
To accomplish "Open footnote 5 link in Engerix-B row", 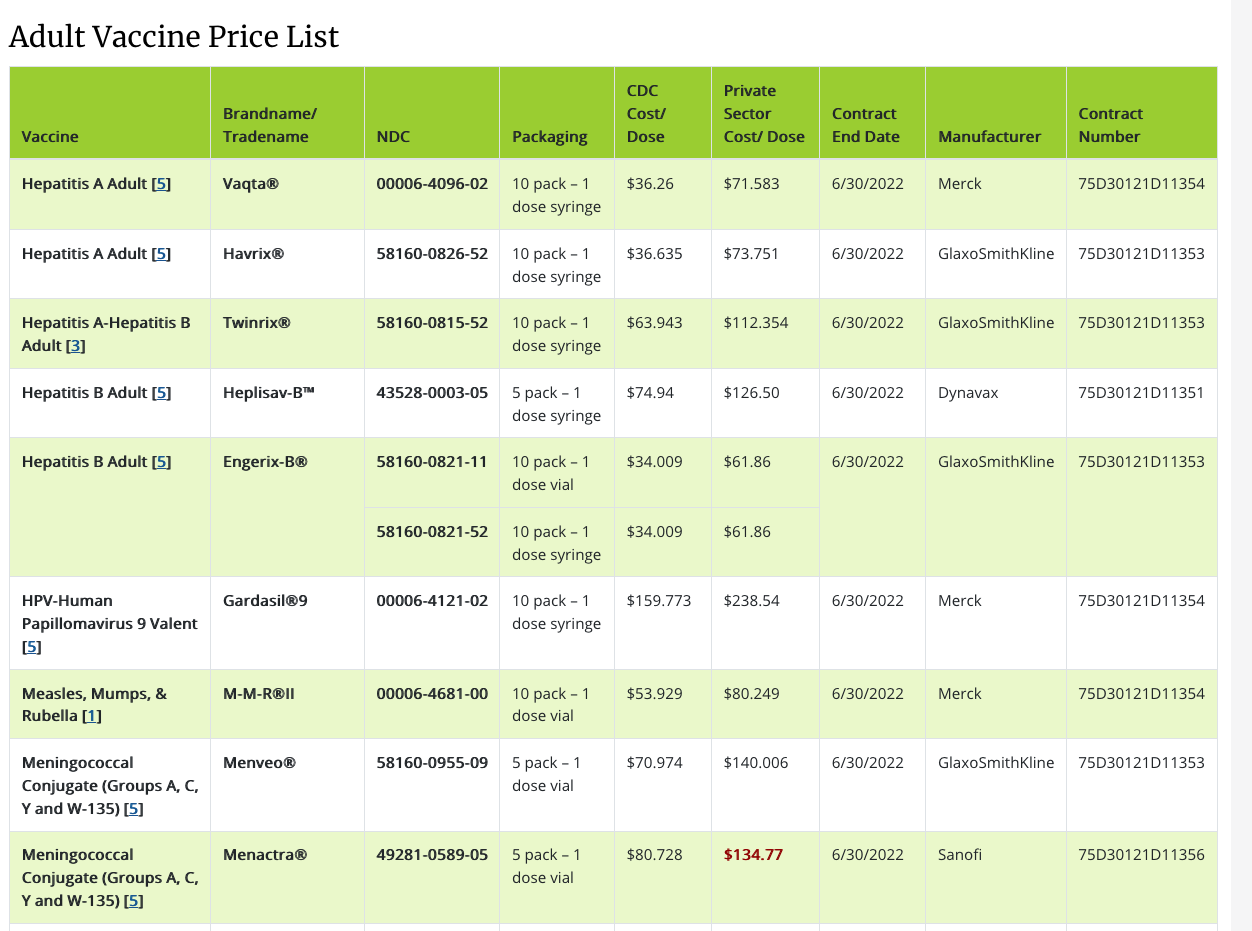I will coord(161,462).
